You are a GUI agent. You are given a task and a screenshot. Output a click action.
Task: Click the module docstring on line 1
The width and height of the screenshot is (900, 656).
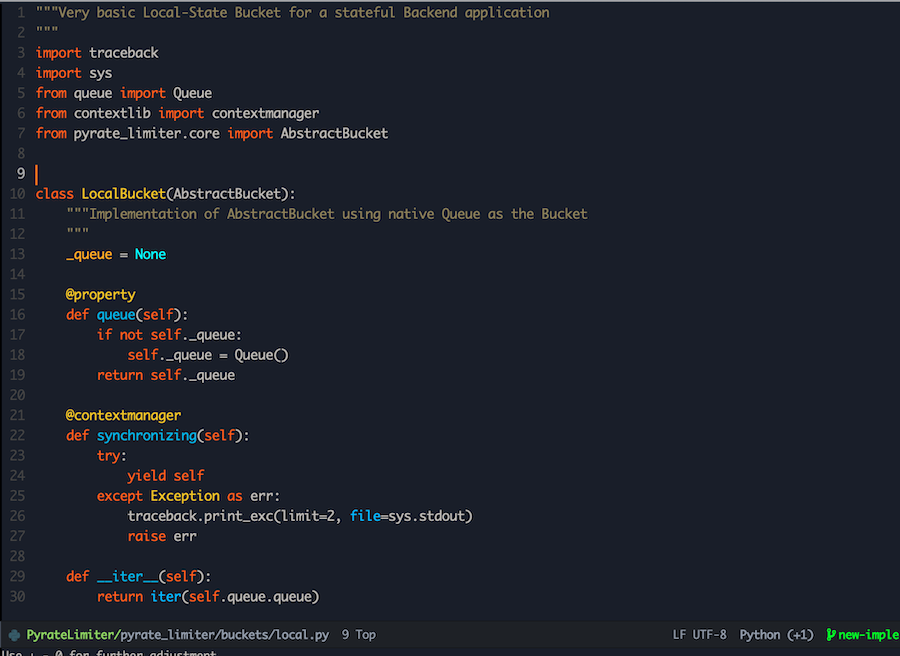tap(293, 13)
